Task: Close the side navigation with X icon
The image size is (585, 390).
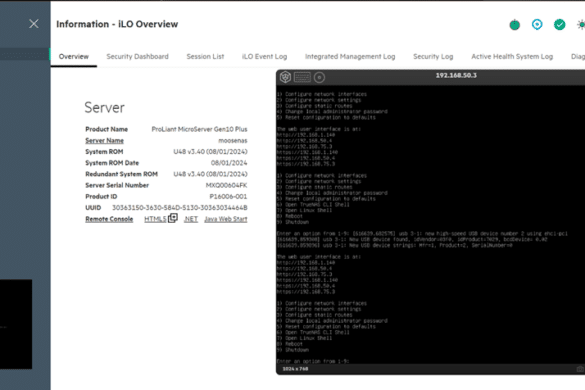Action: click(34, 24)
